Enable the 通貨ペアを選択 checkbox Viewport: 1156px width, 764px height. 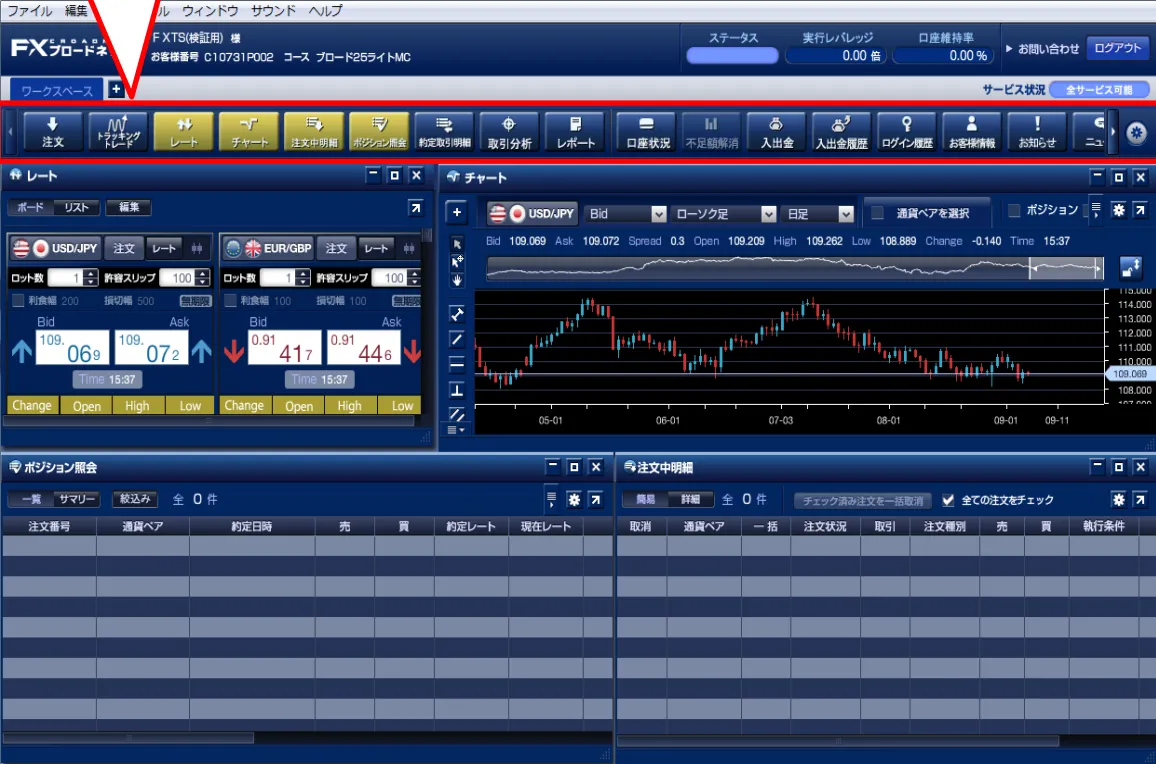pyautogui.click(x=877, y=213)
